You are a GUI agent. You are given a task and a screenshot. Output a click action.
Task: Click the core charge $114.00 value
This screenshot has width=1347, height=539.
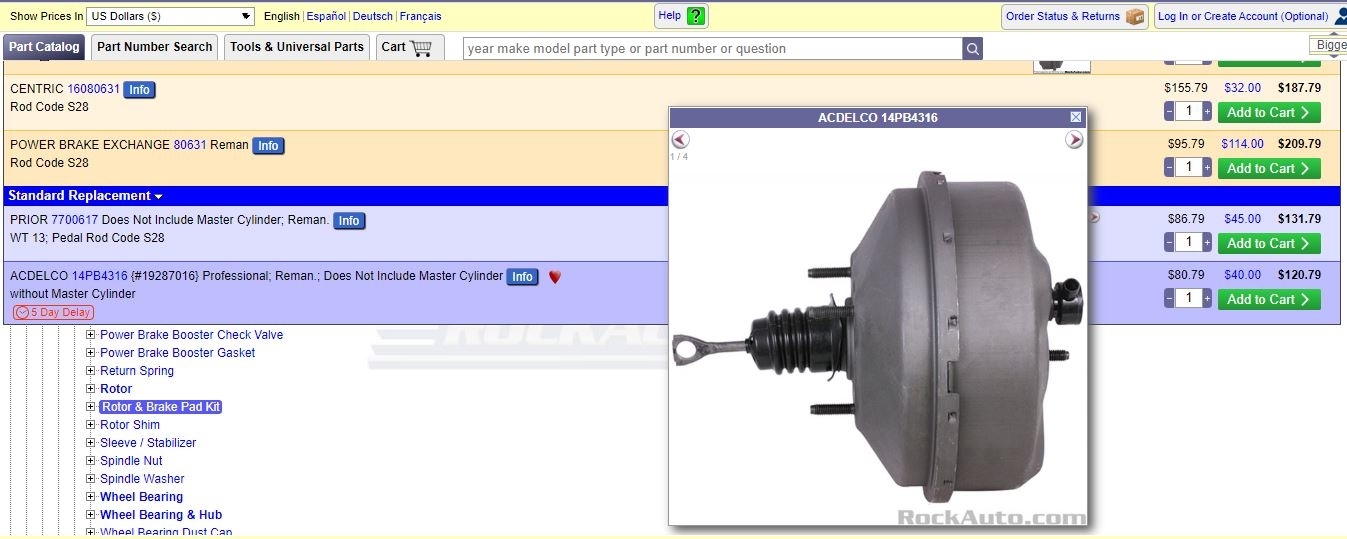point(1242,144)
